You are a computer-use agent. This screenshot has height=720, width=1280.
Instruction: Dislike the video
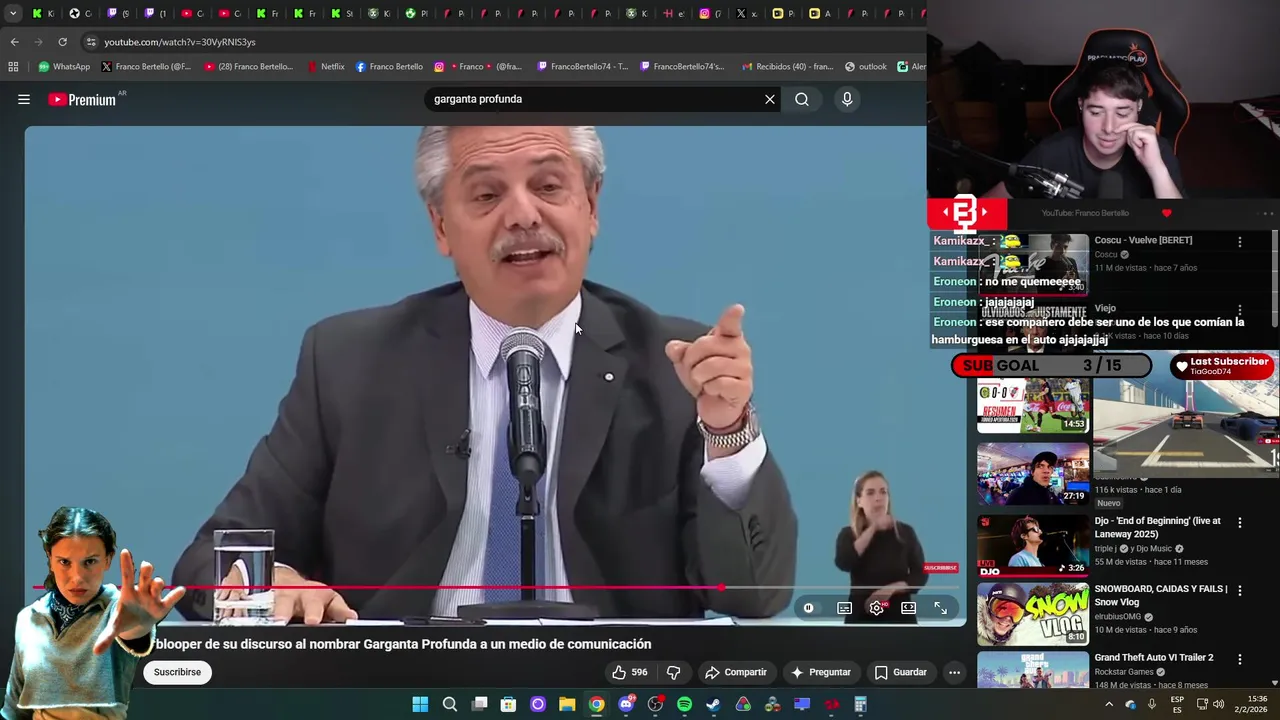pyautogui.click(x=673, y=672)
